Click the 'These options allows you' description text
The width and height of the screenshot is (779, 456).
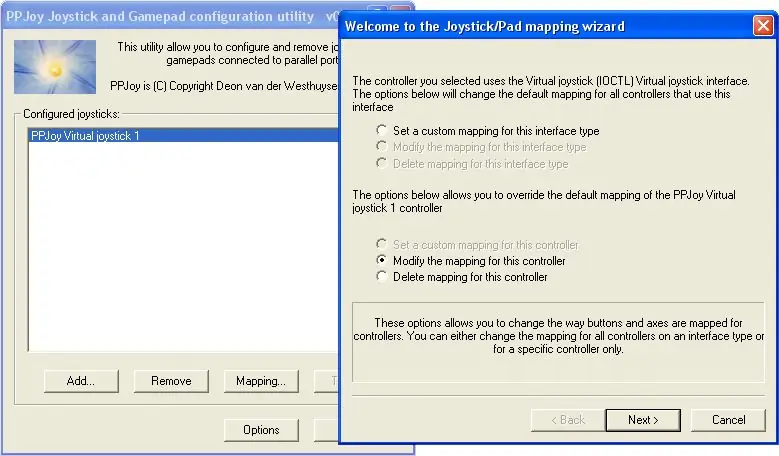pos(558,336)
